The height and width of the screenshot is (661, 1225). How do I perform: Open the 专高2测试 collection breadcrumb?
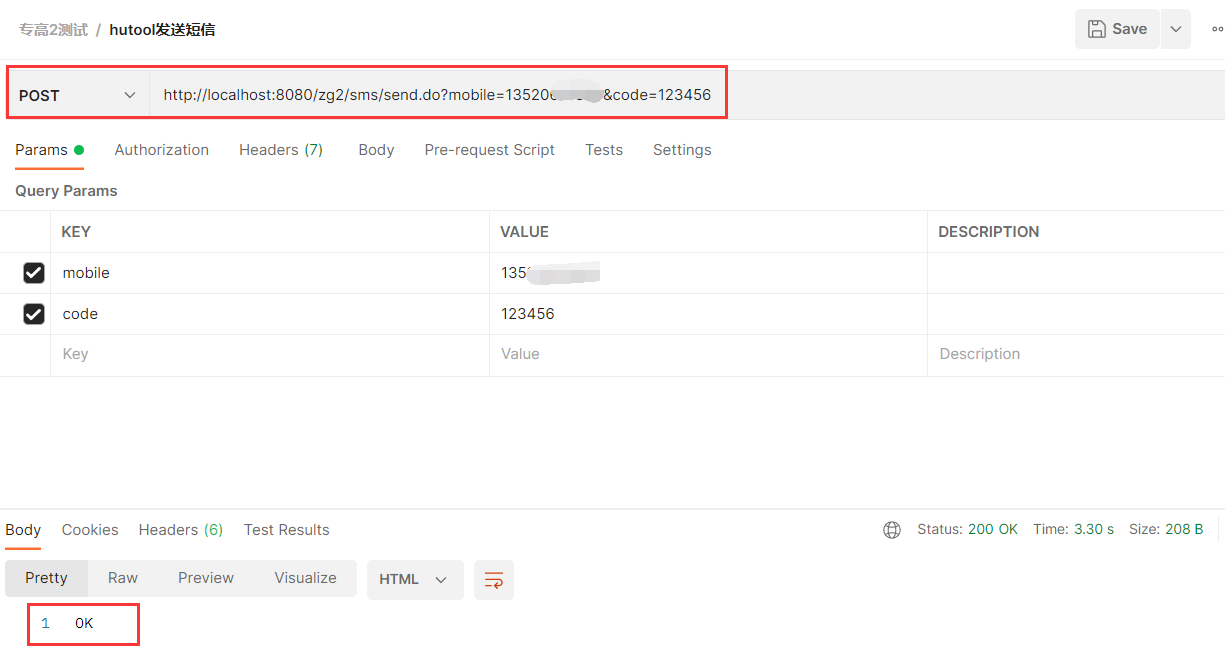click(x=53, y=30)
